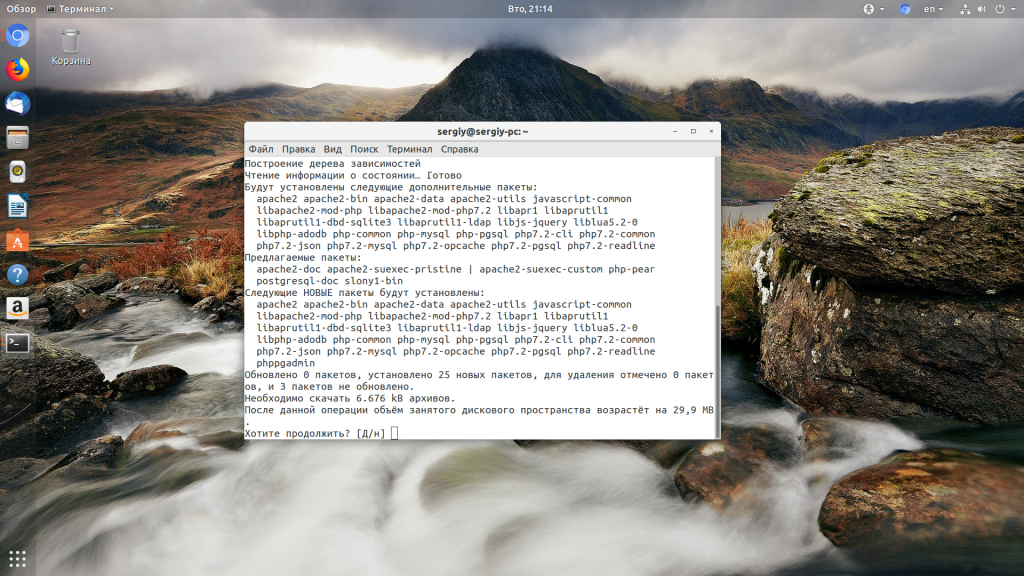The image size is (1024, 576).
Task: Open the Поиск menu in the terminal
Action: [x=364, y=149]
